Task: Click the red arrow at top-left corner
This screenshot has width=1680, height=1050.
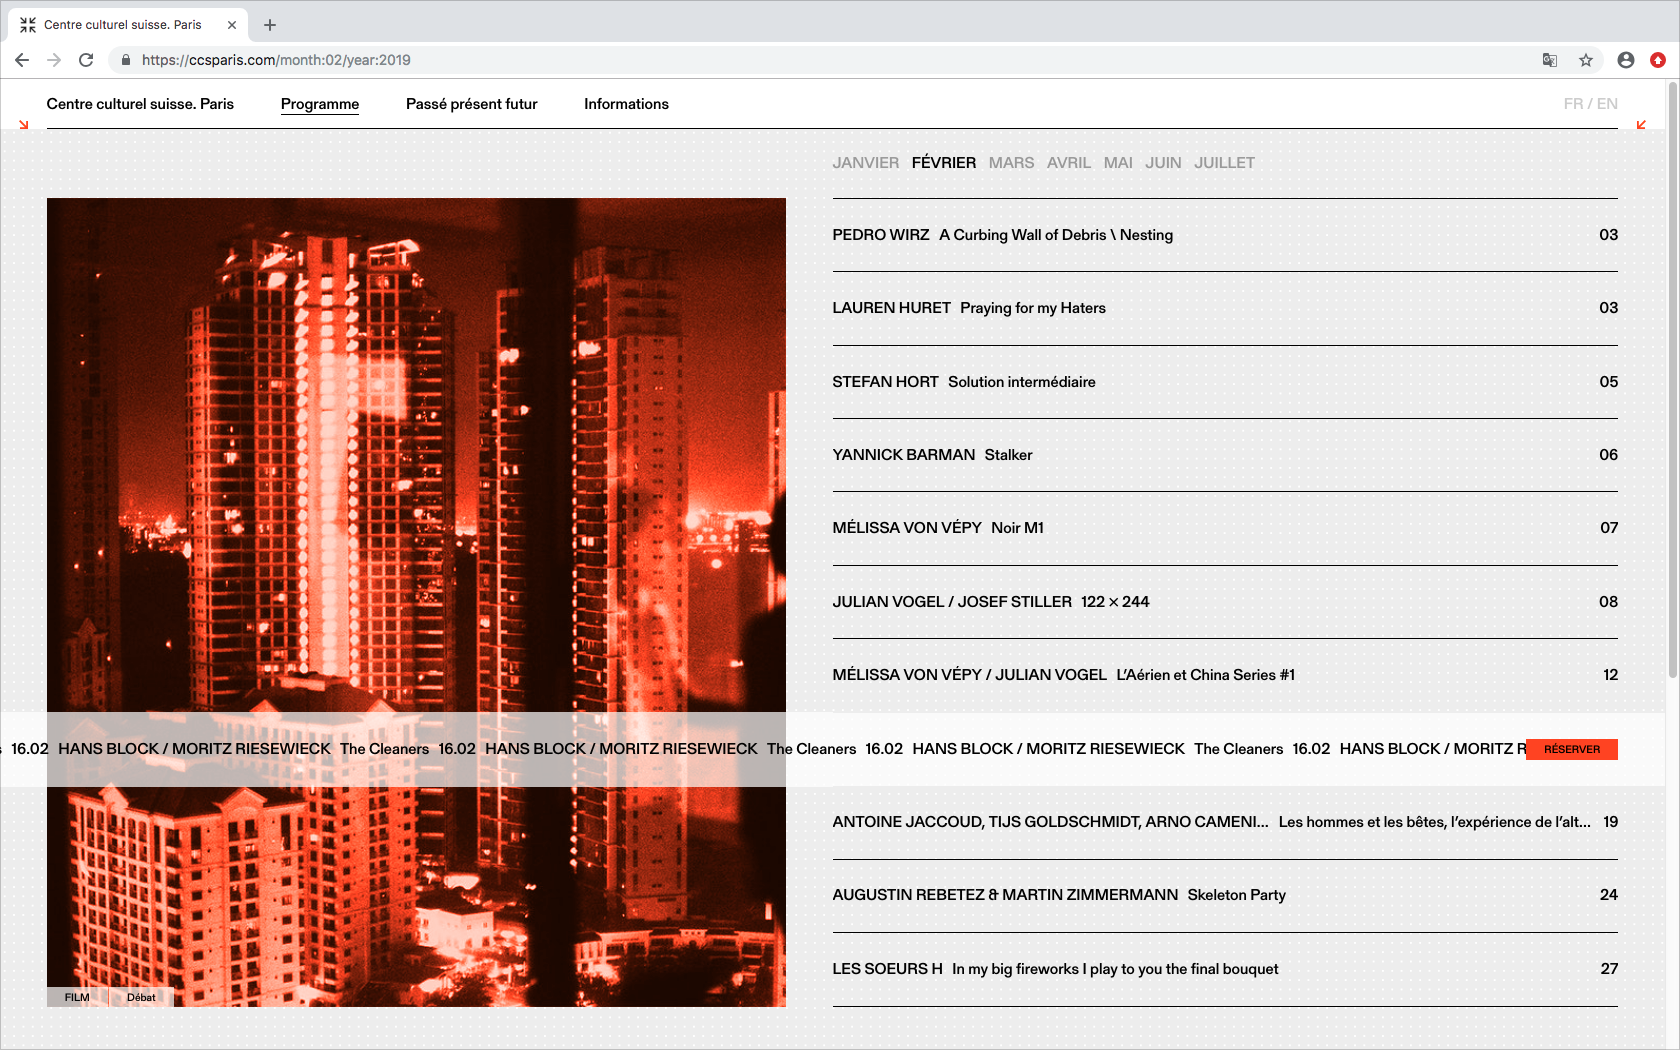Action: coord(24,125)
